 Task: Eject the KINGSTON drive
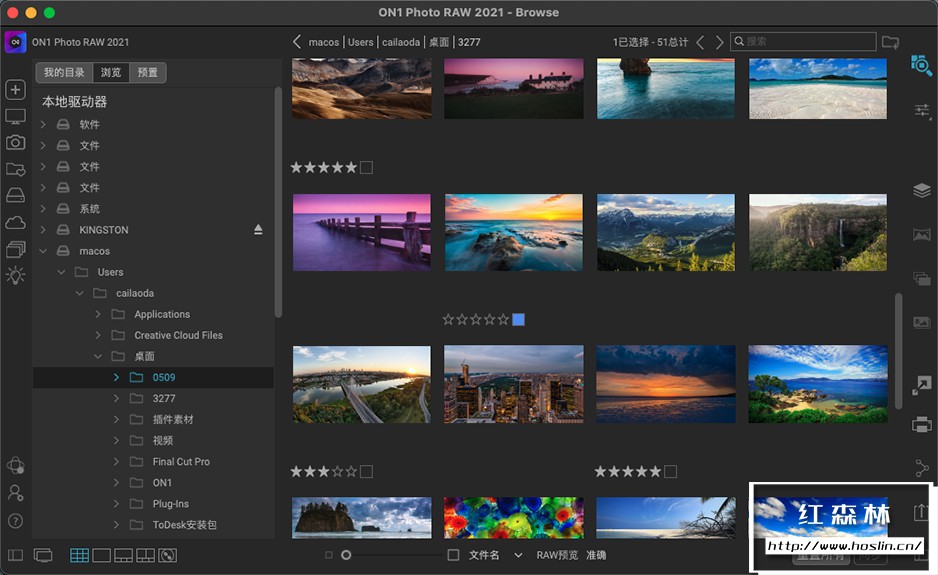[258, 230]
